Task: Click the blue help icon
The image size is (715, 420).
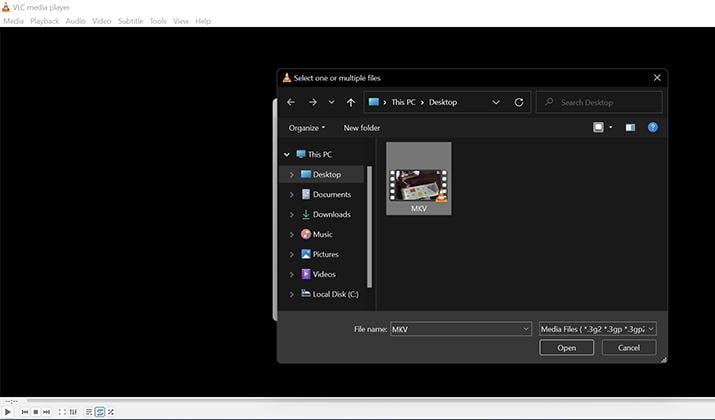Action: click(653, 128)
